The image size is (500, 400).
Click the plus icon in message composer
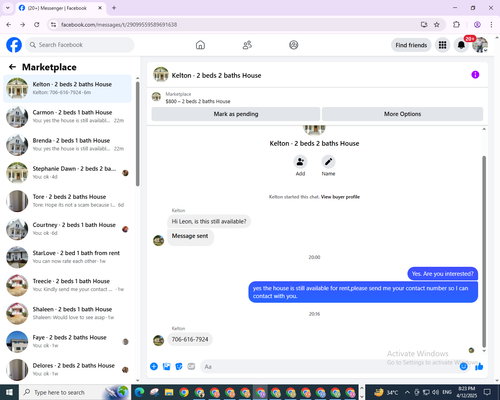click(154, 366)
